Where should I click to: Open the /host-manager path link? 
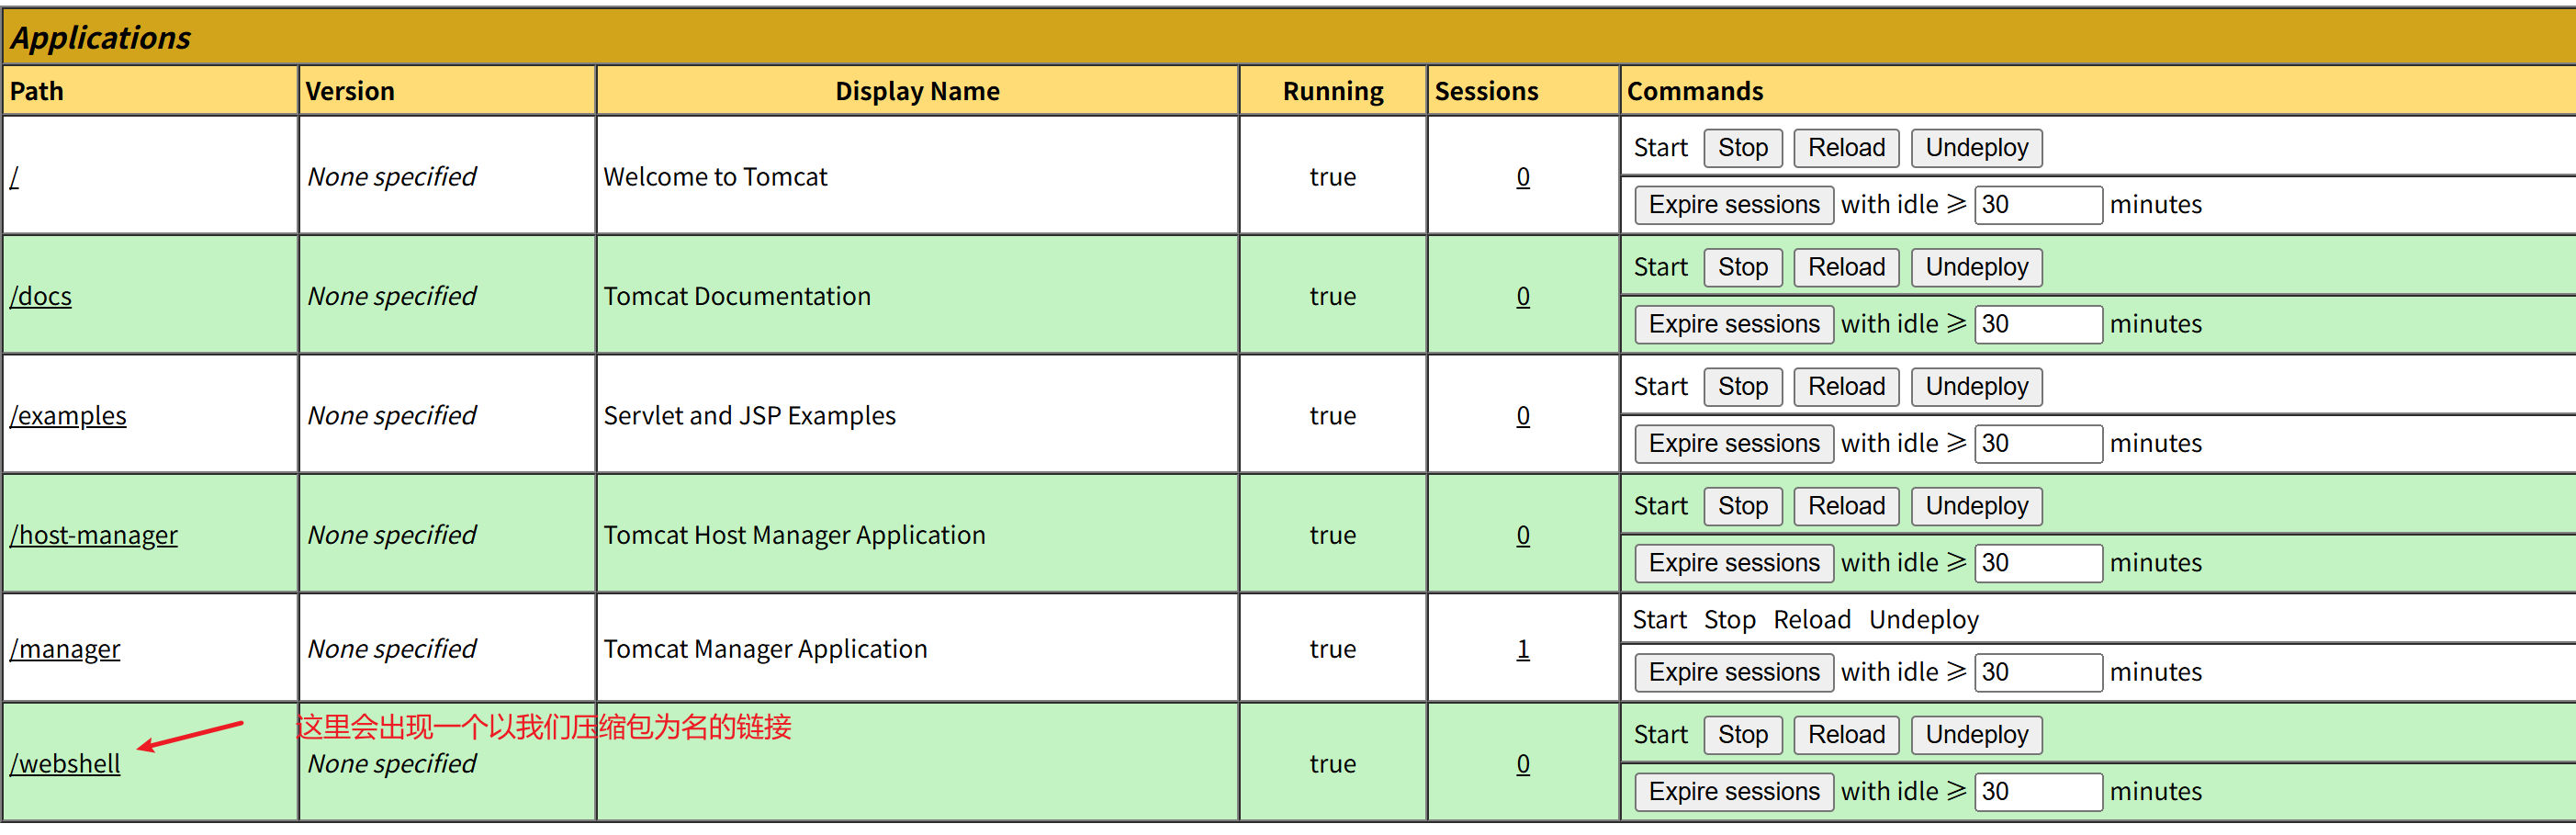[94, 536]
